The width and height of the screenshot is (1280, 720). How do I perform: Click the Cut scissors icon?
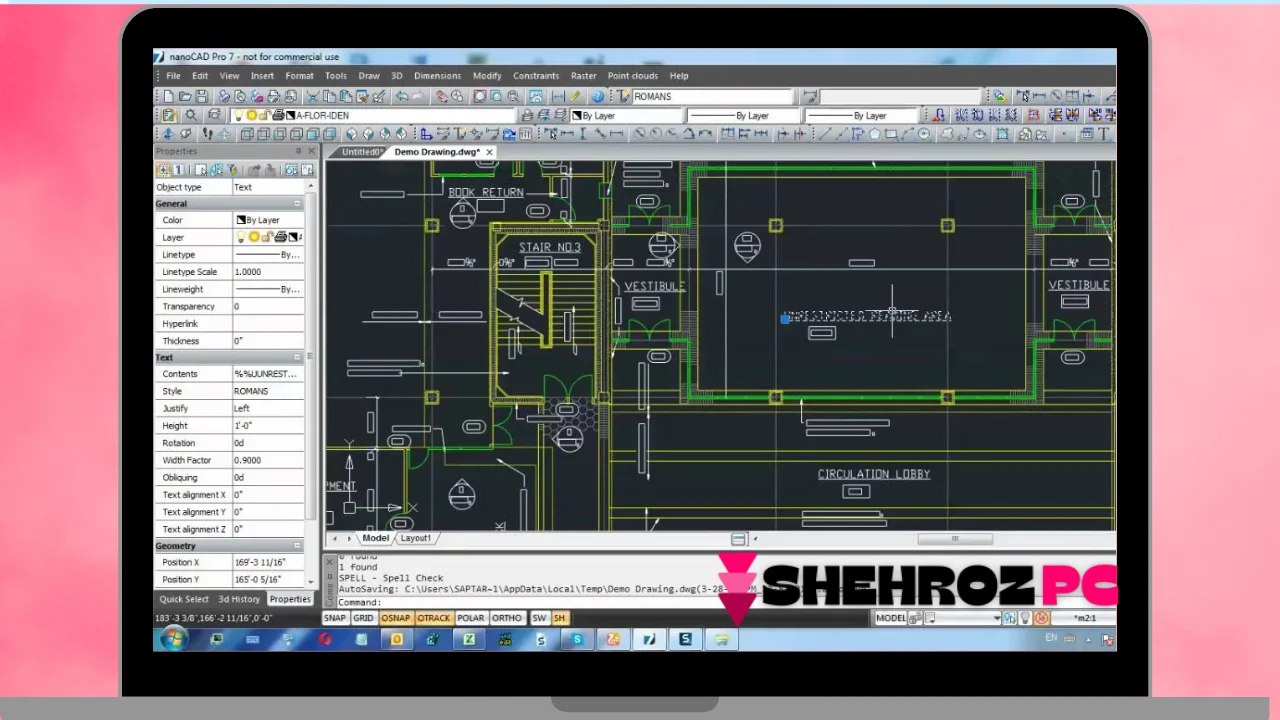pyautogui.click(x=313, y=96)
